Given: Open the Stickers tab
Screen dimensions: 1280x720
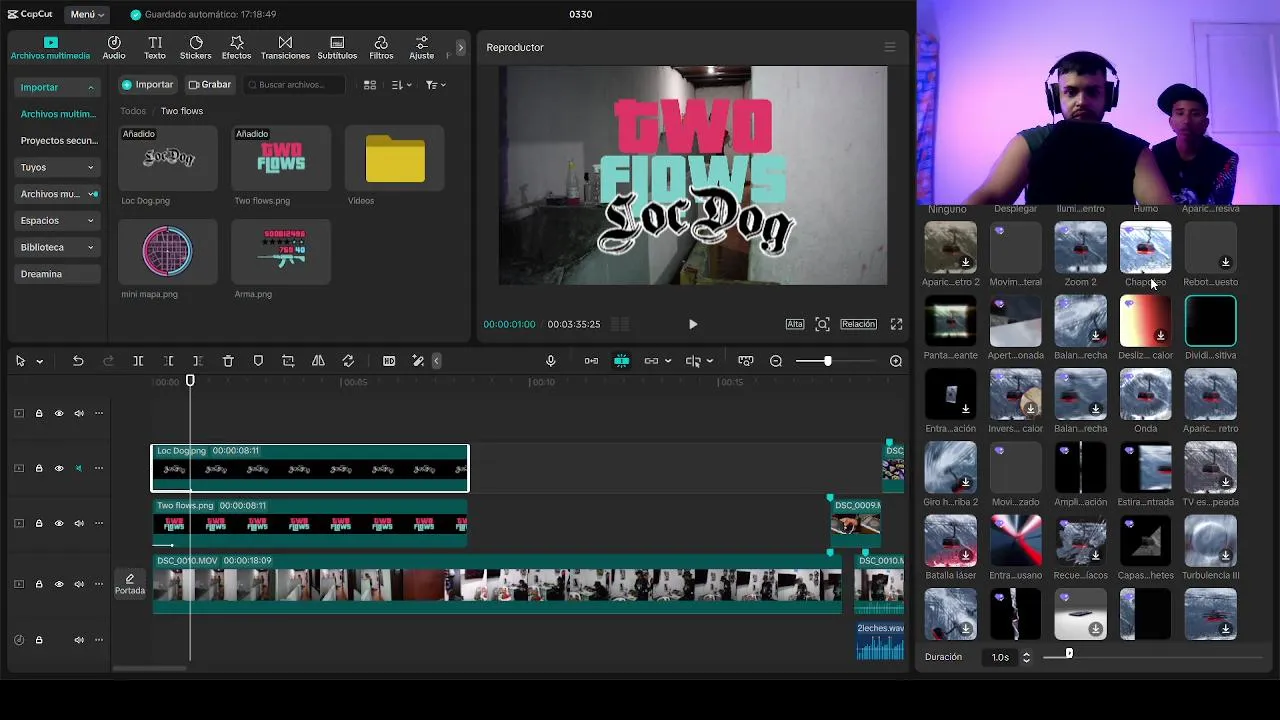Looking at the screenshot, I should pos(195,47).
